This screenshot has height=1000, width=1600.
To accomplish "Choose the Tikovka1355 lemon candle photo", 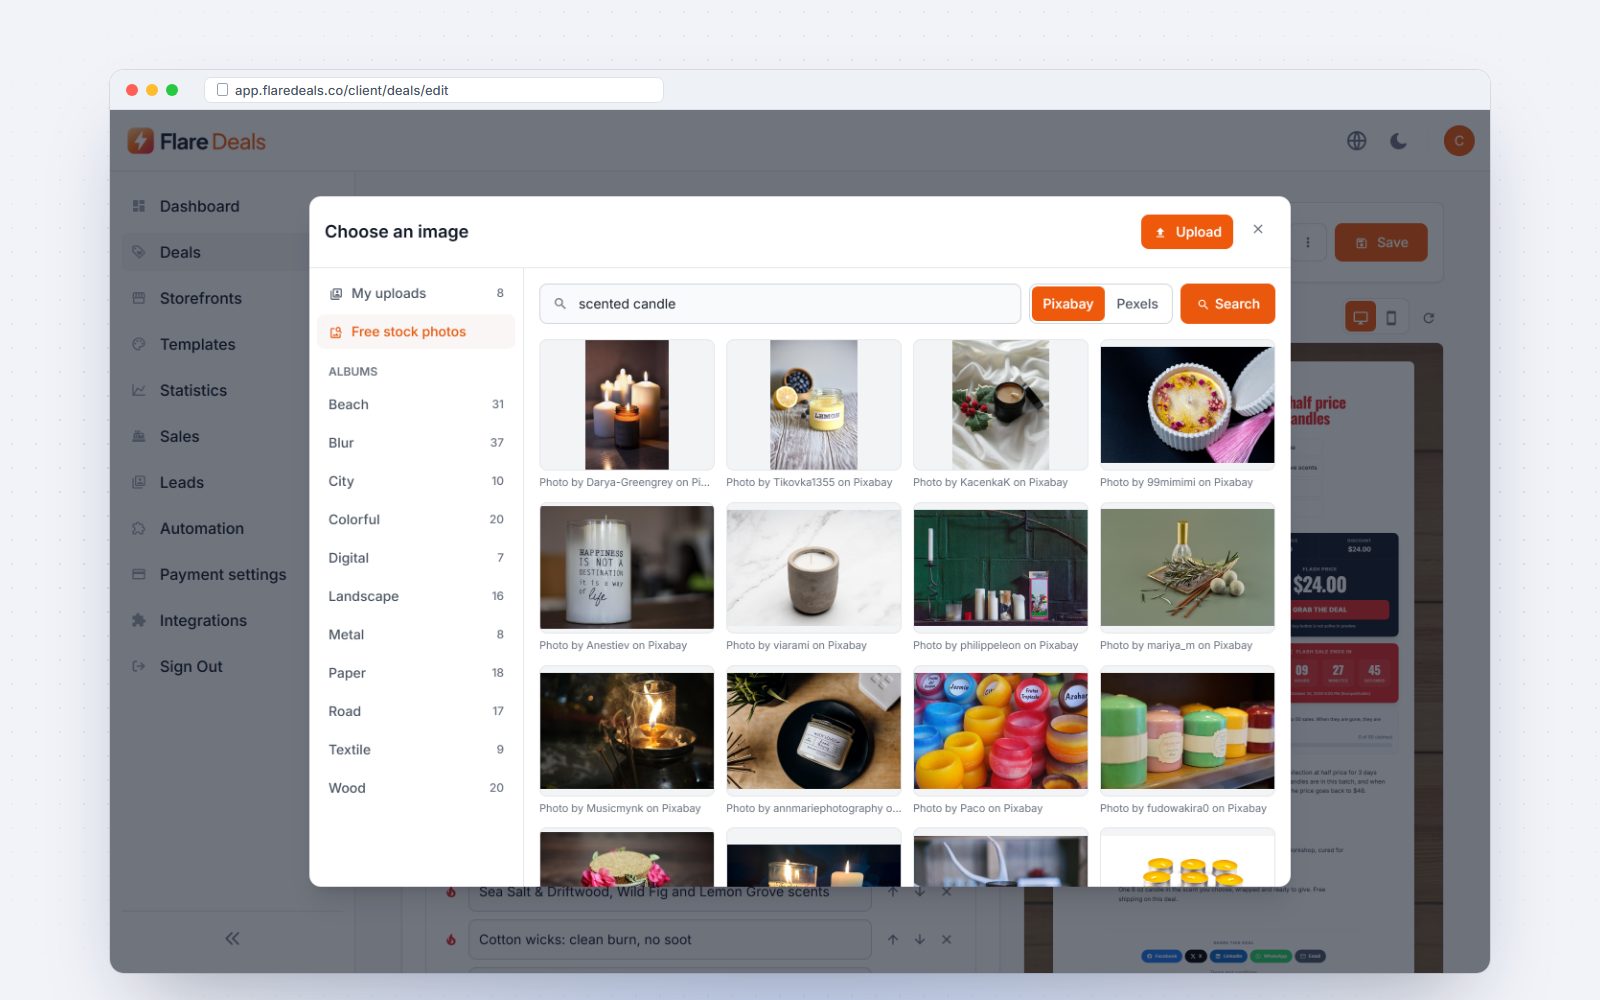I will coord(813,405).
